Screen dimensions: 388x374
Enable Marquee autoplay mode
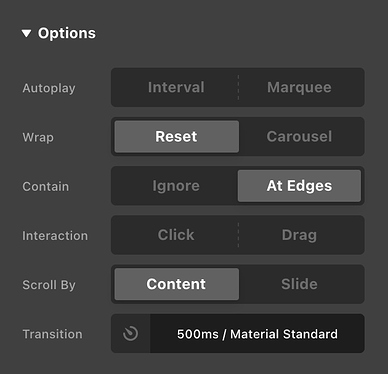(x=299, y=87)
